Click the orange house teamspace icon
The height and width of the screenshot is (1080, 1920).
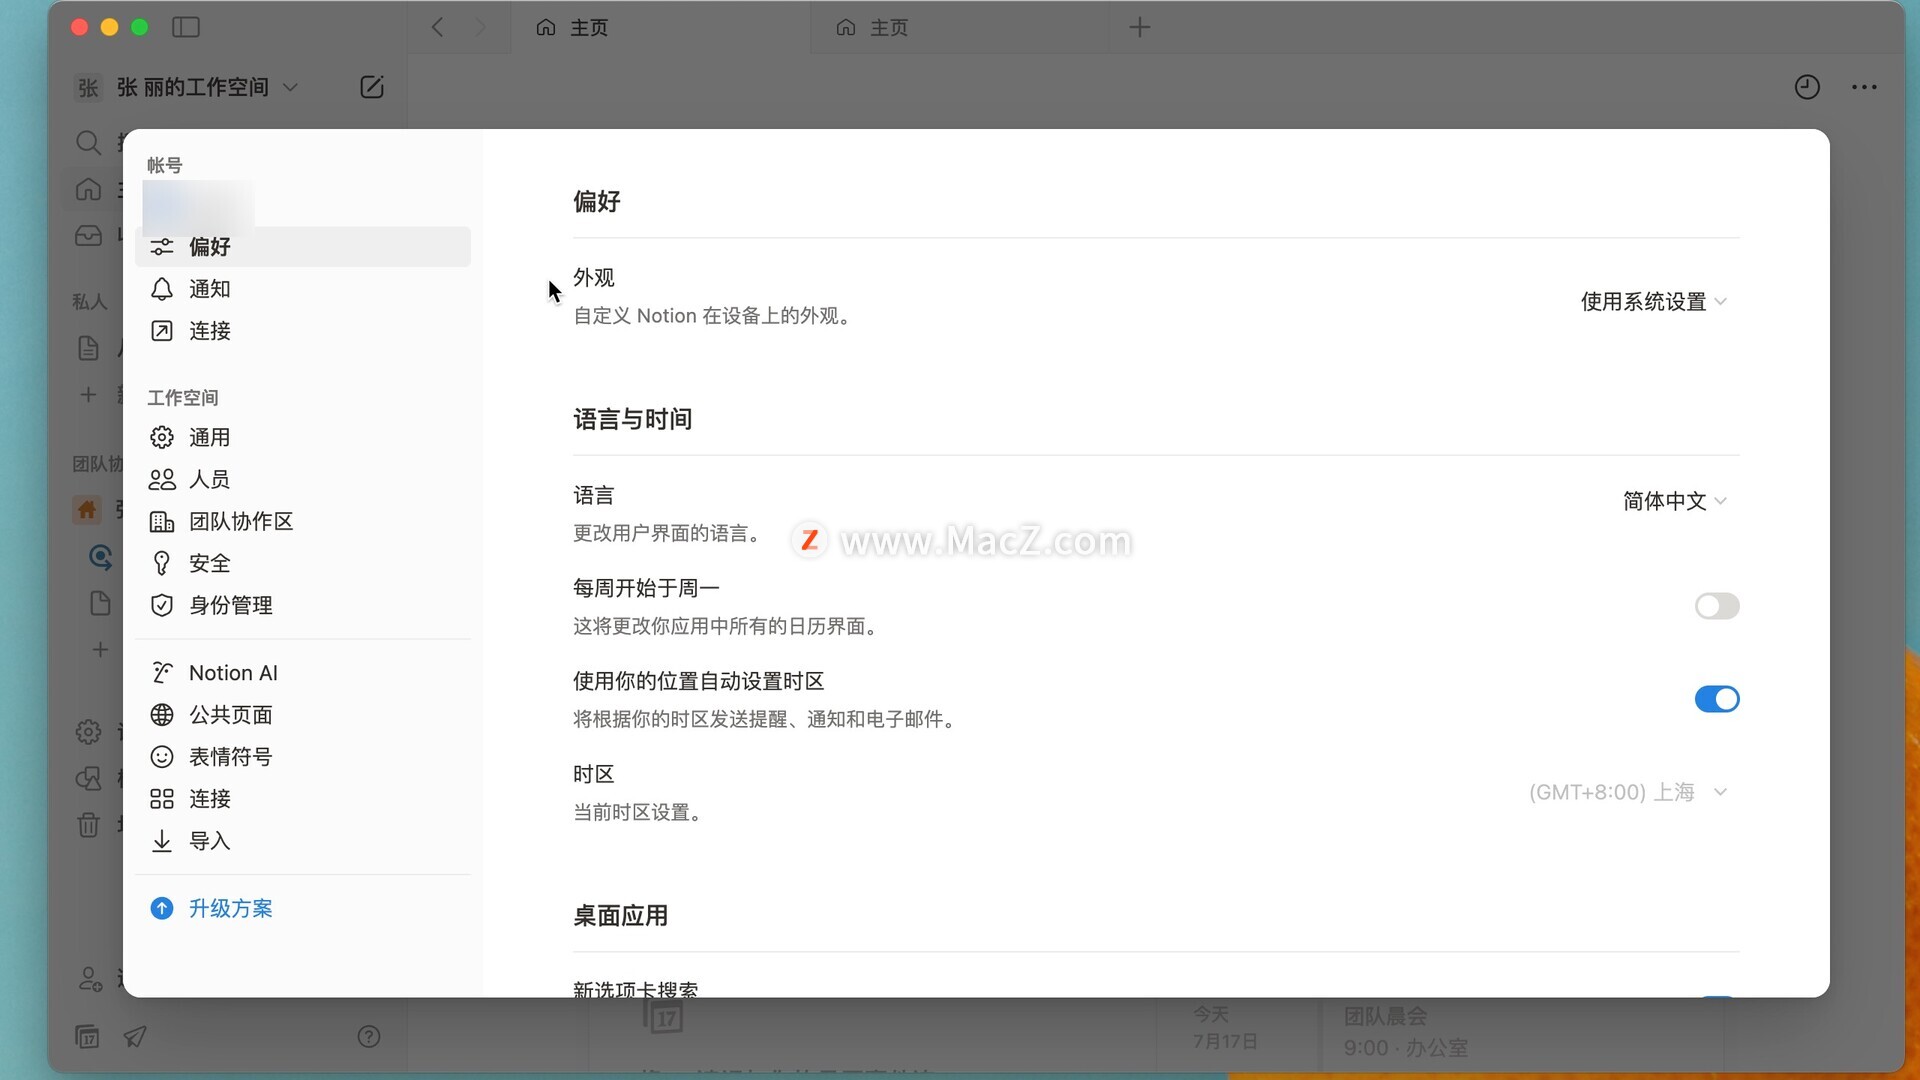88,510
